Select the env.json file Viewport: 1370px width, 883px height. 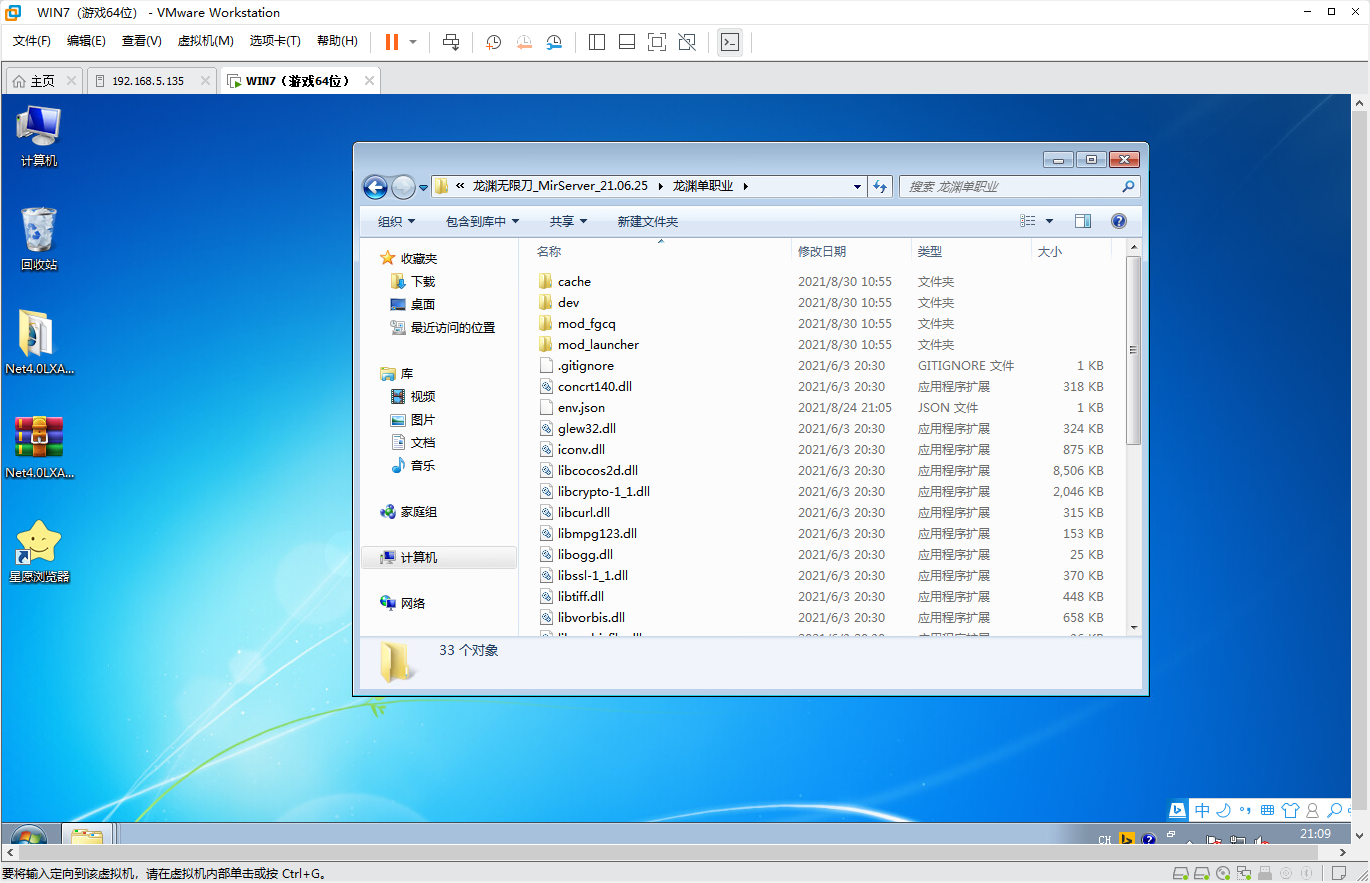click(581, 408)
